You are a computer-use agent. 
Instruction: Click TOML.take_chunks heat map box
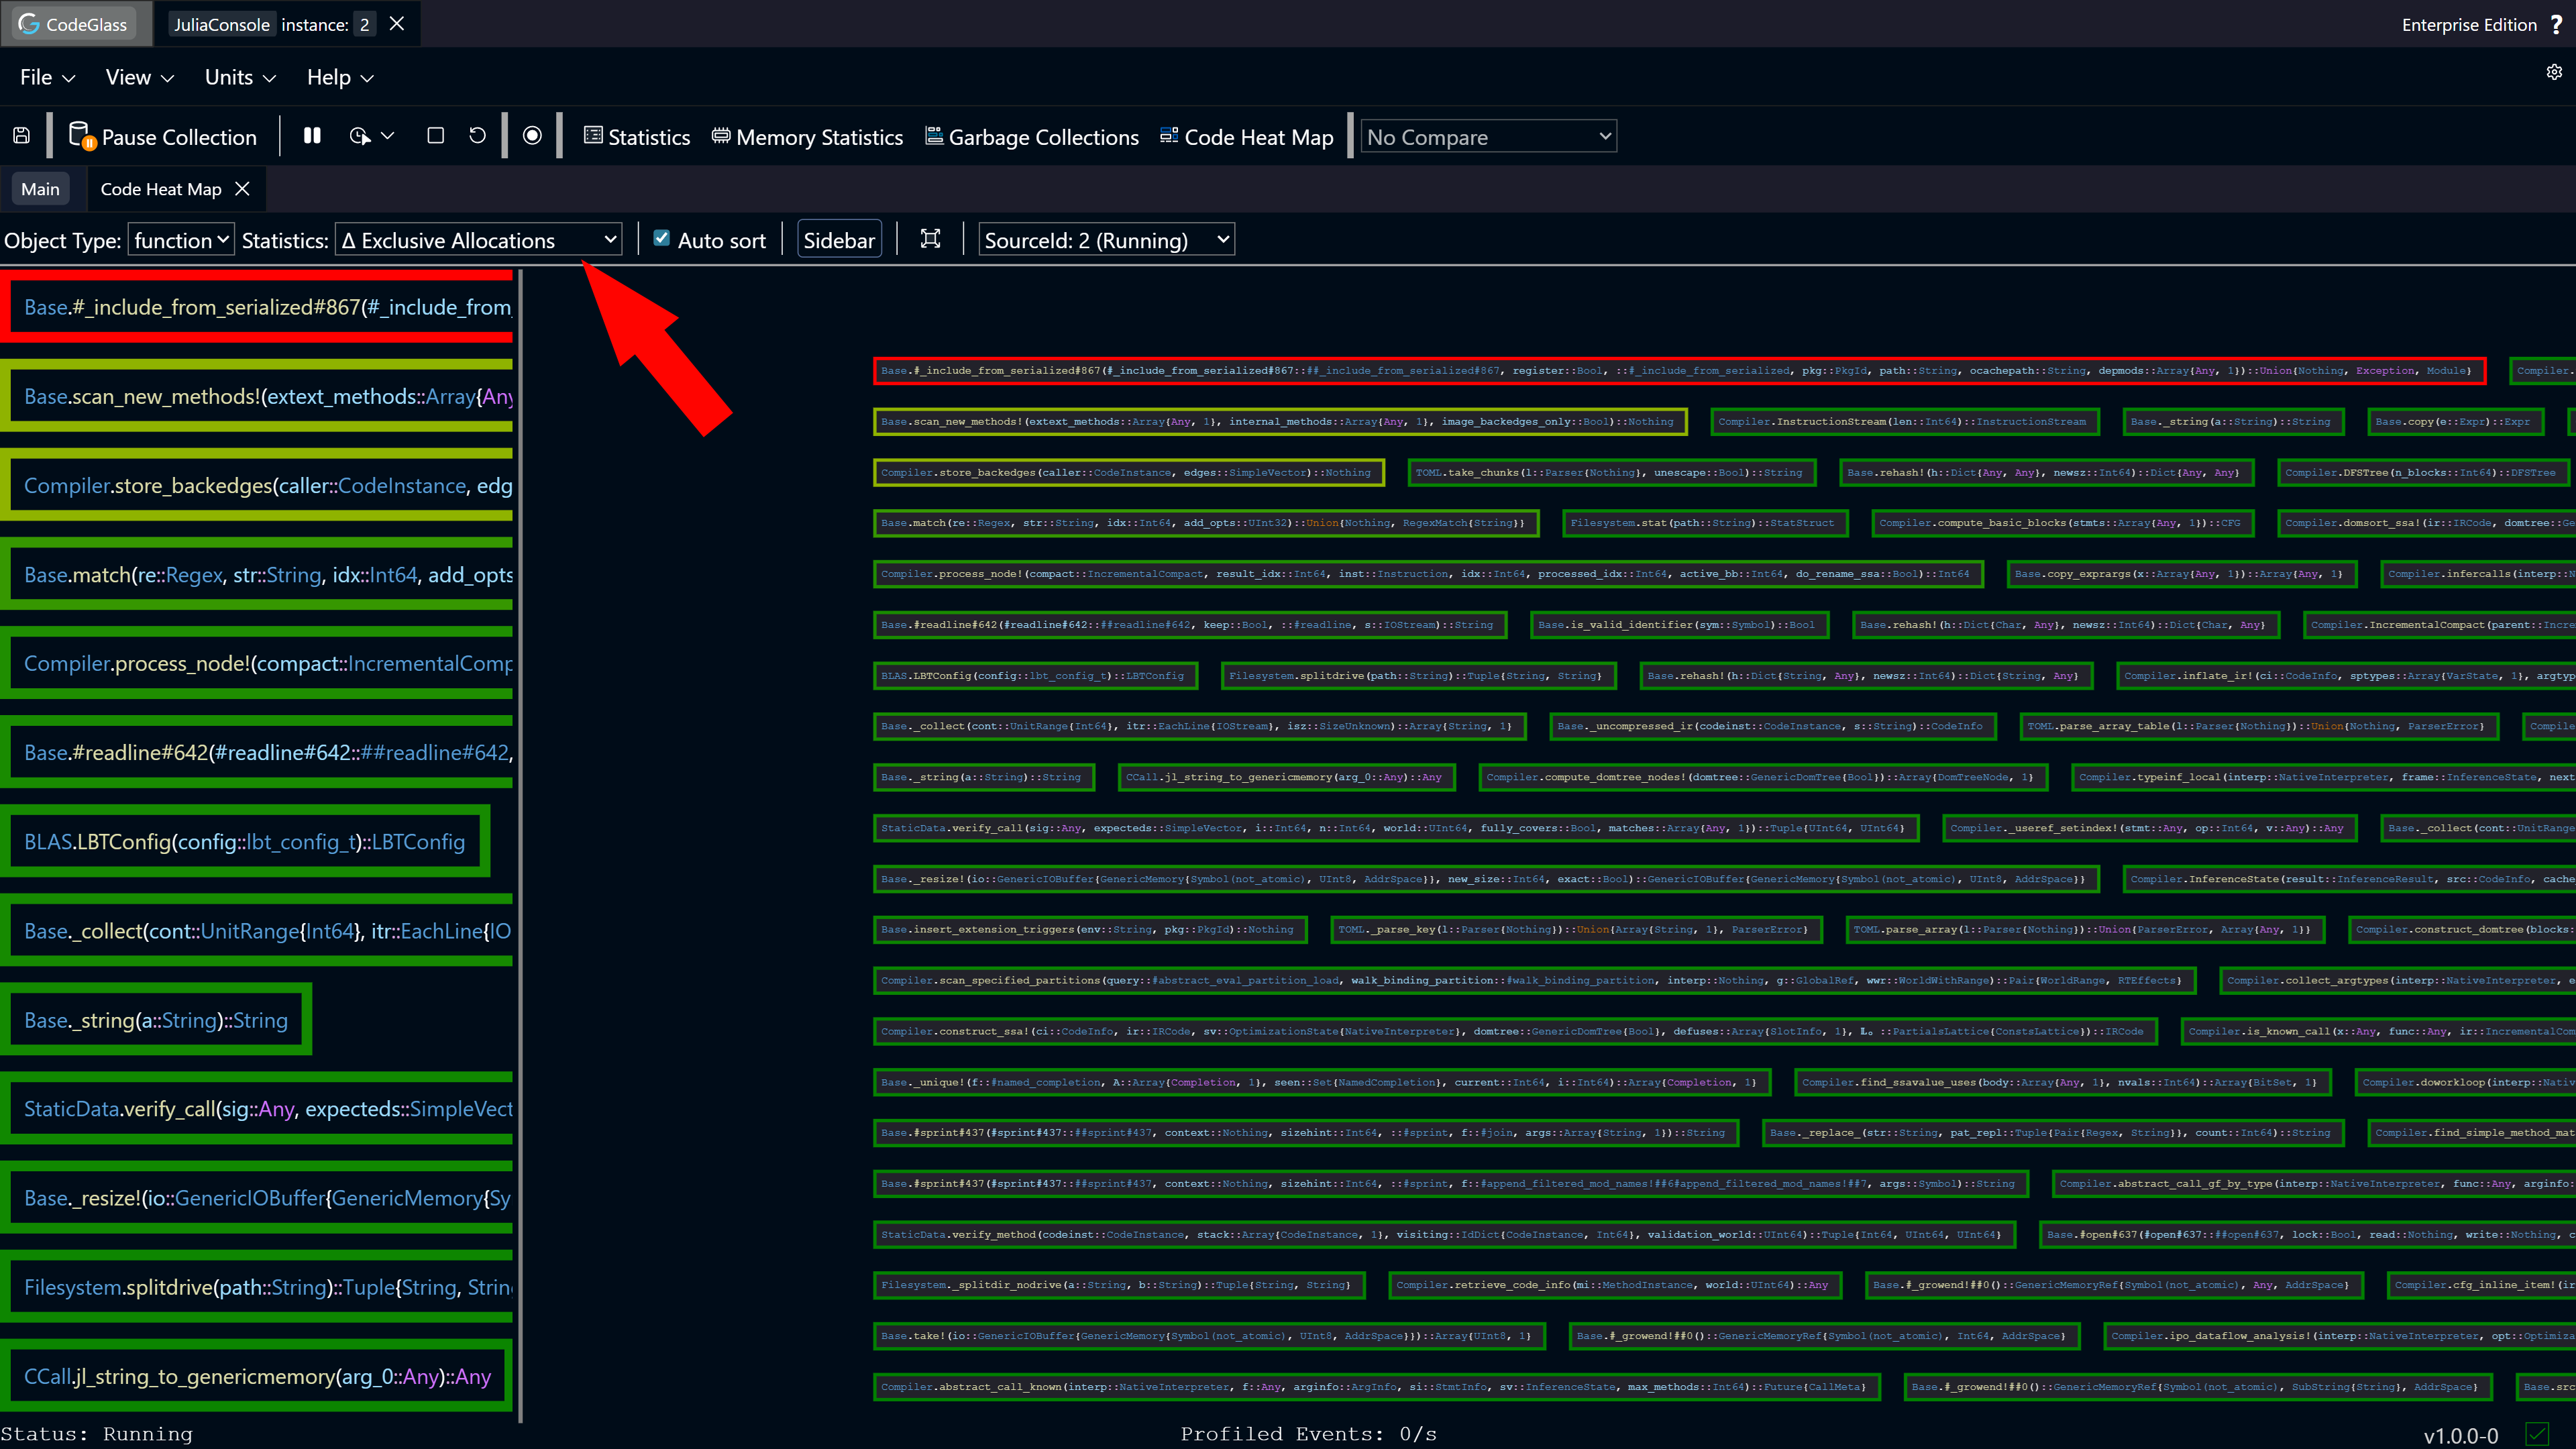tap(1612, 472)
